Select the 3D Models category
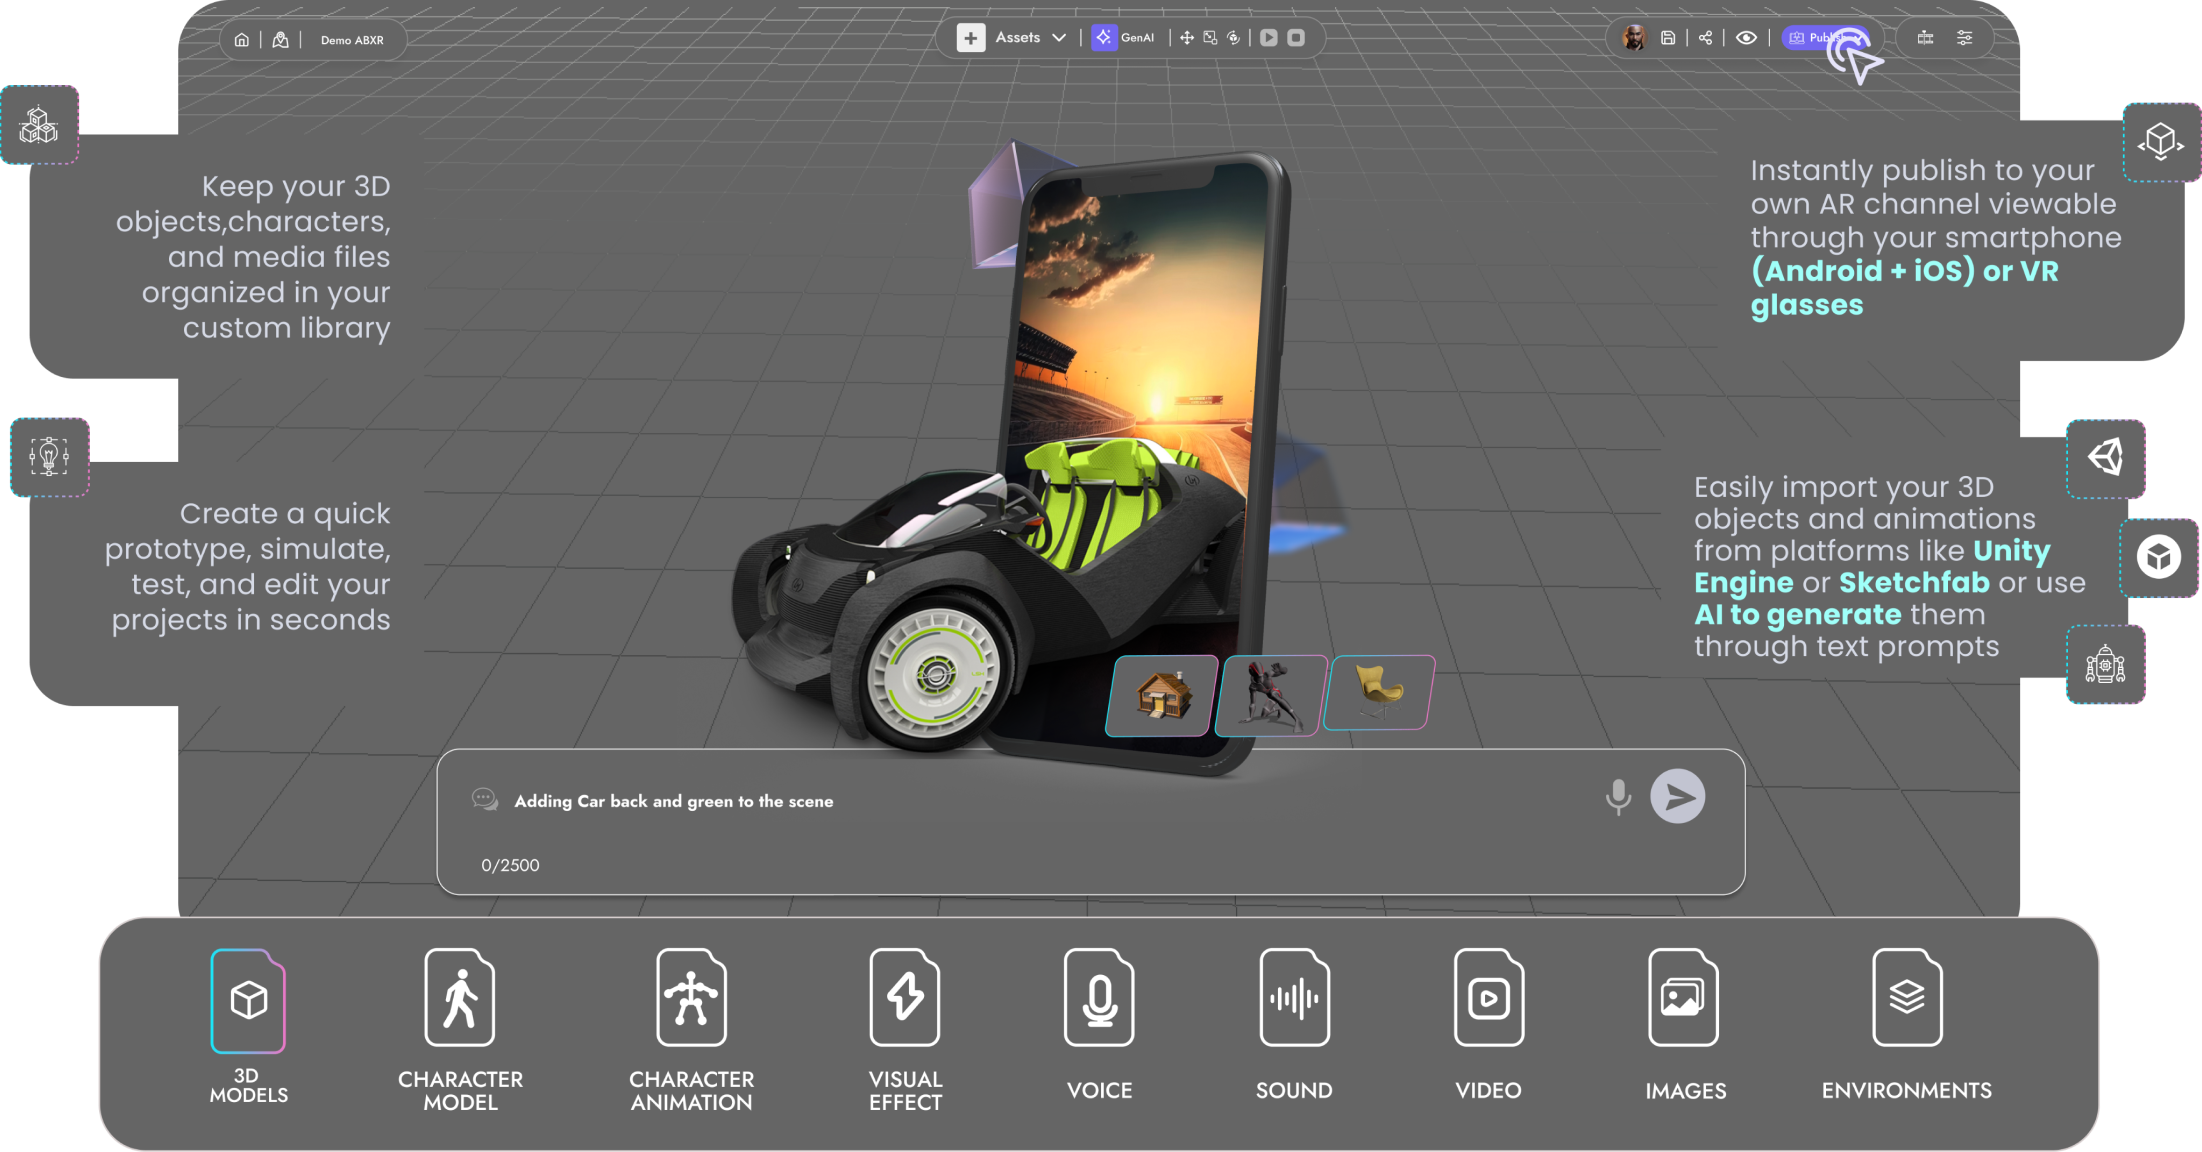This screenshot has height=1152, width=2202. tap(248, 1002)
